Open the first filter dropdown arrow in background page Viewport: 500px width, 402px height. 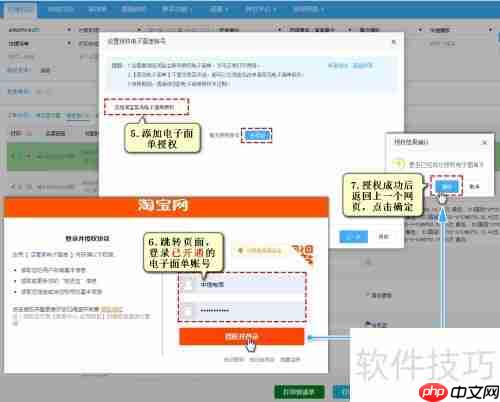tap(69, 30)
